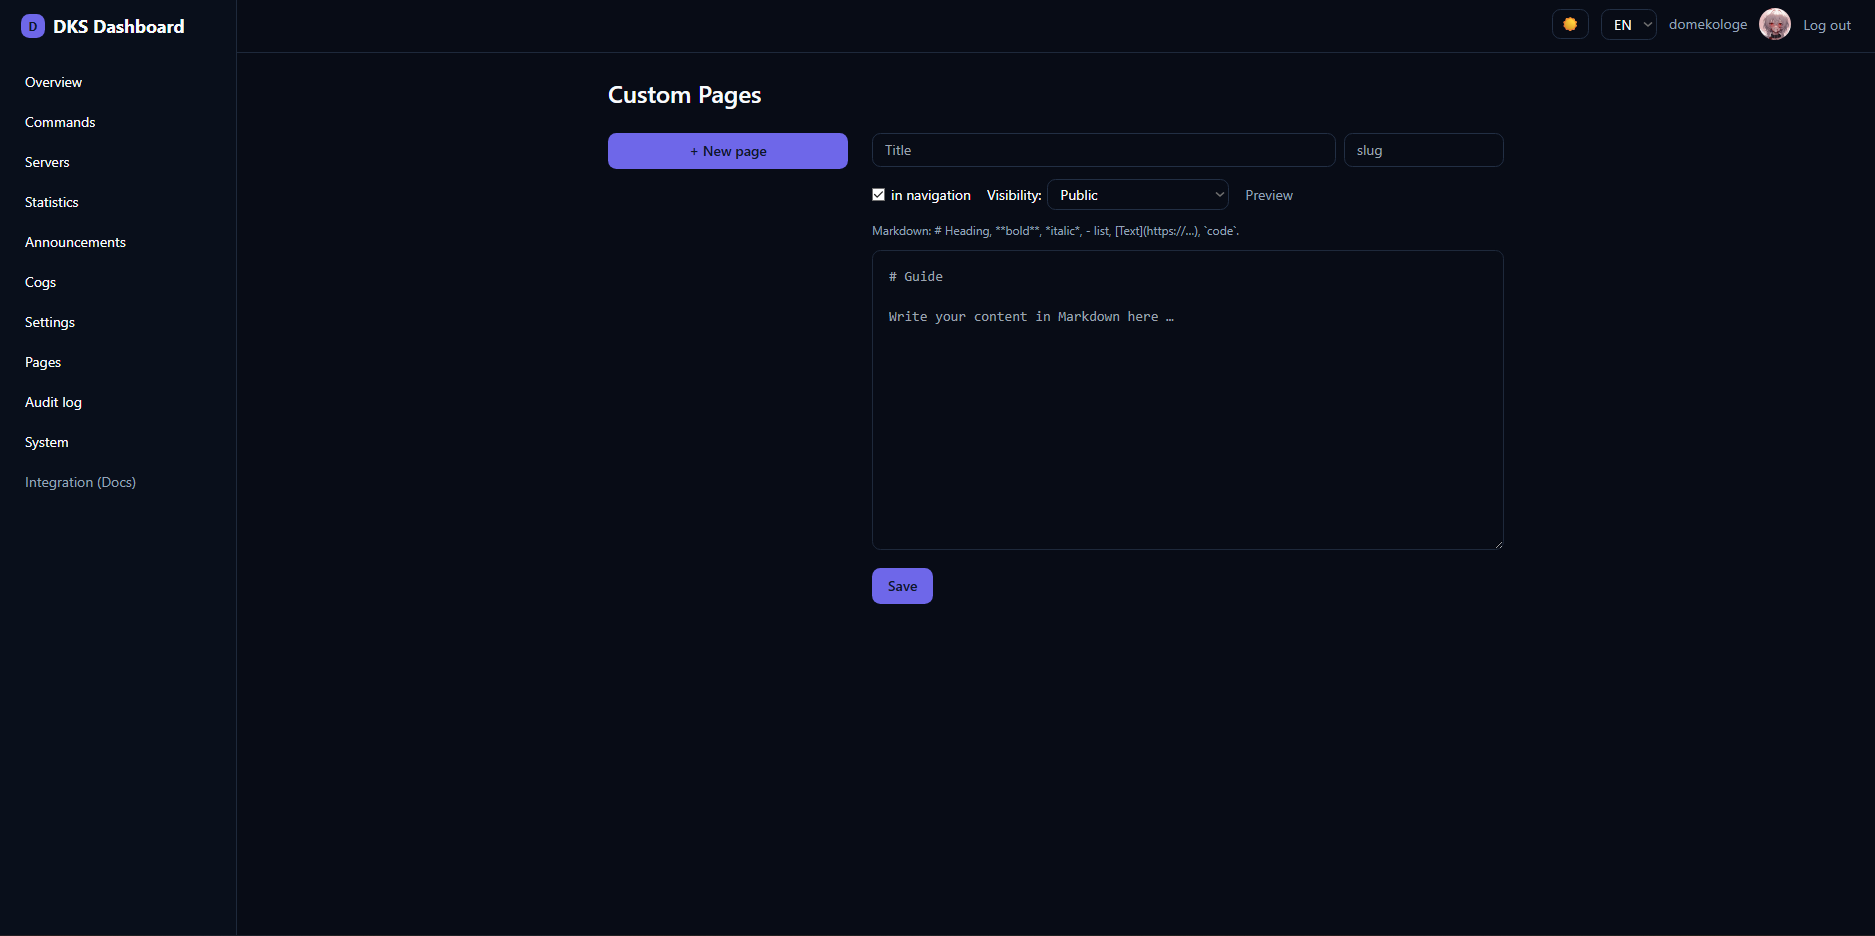Click the domekologe username
The height and width of the screenshot is (936, 1875).
1708,25
